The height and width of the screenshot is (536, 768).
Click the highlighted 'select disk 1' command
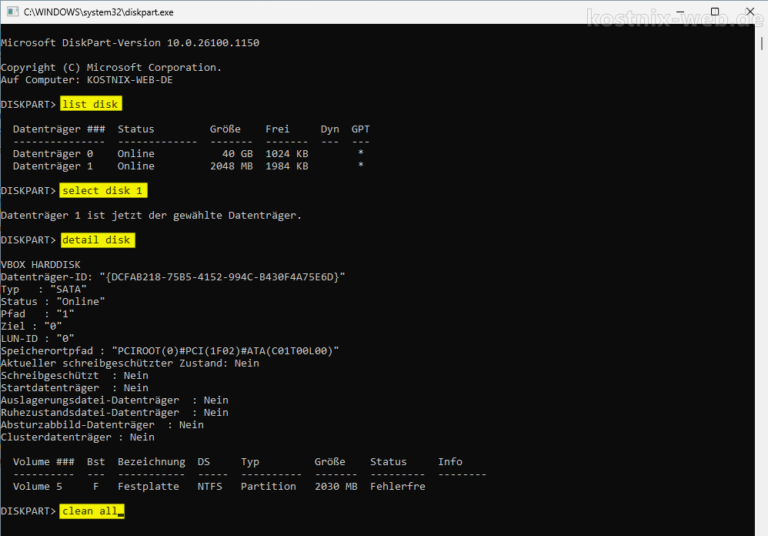click(103, 190)
